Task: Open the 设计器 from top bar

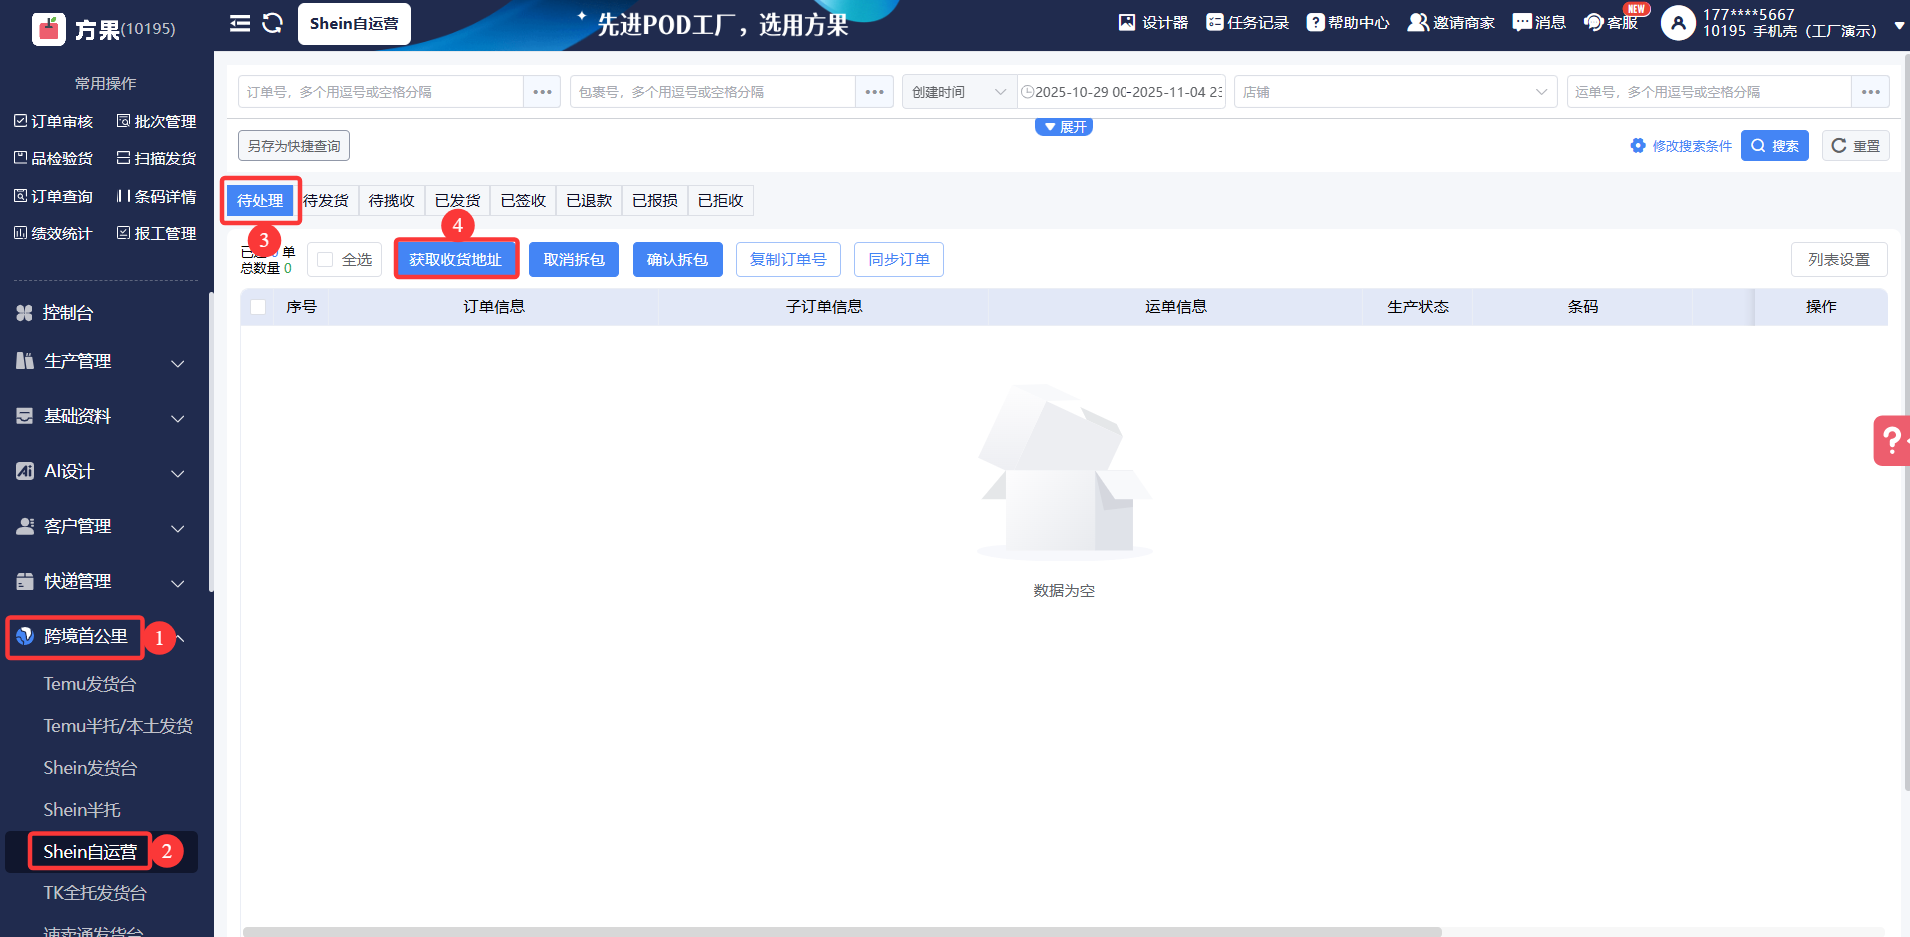Action: click(x=1152, y=22)
